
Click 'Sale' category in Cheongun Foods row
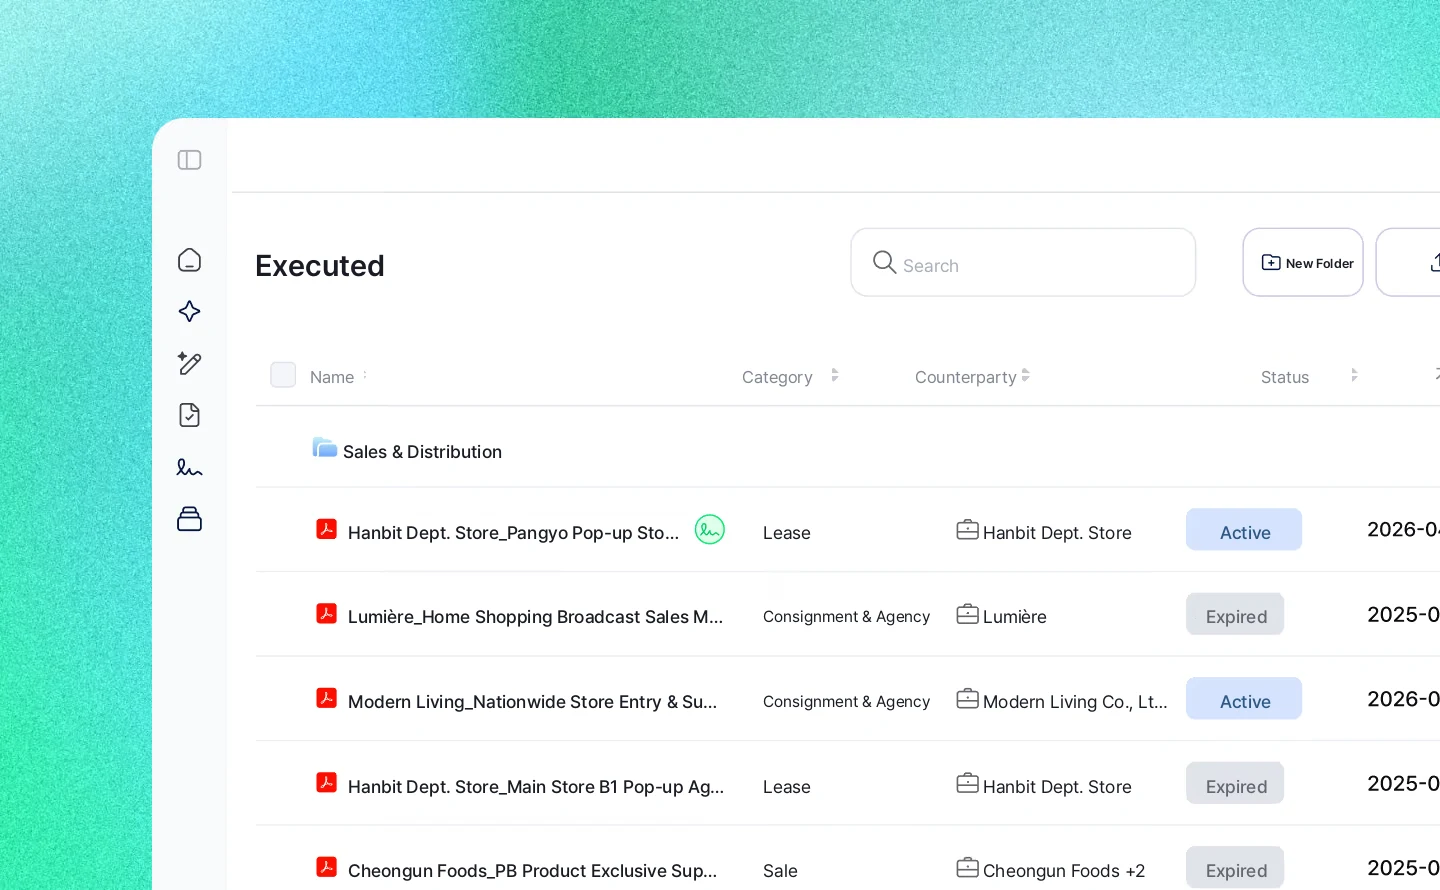[780, 871]
